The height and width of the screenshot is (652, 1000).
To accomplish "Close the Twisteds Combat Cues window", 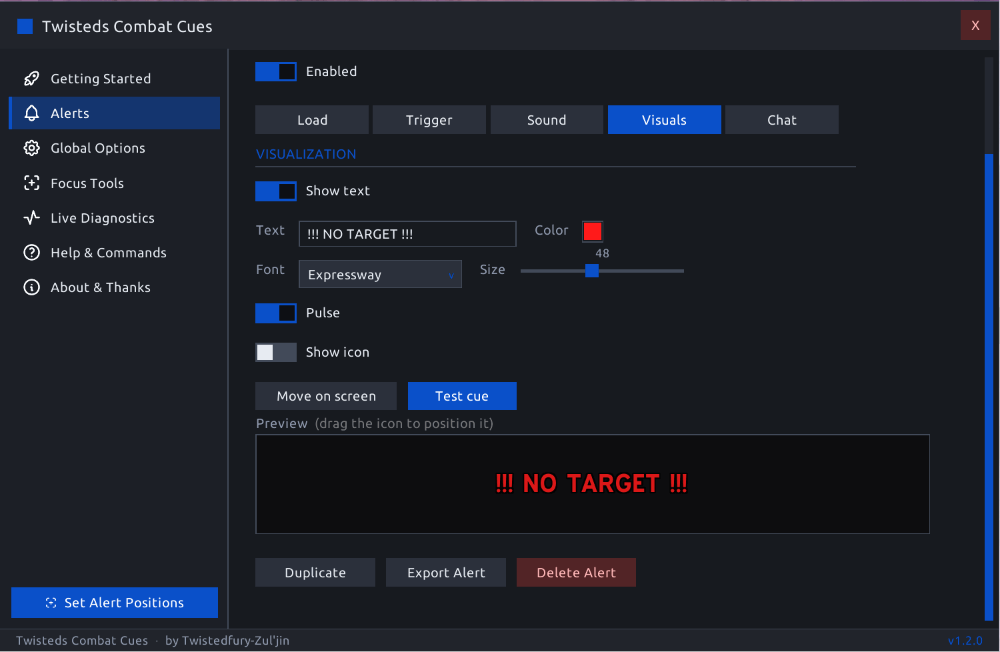I will coord(975,26).
